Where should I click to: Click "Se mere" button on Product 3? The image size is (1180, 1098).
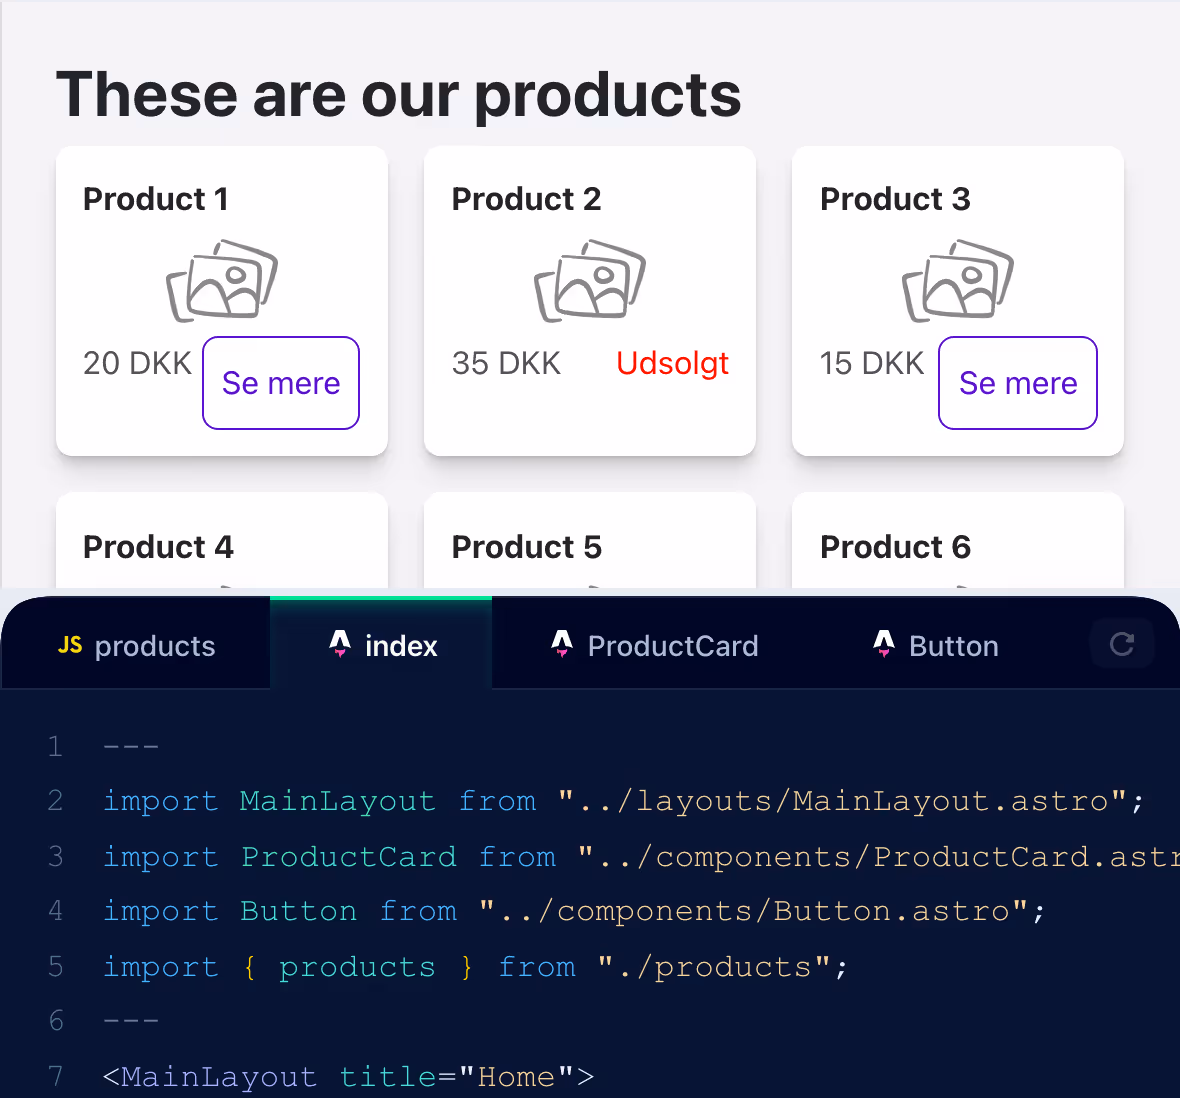pos(1018,383)
